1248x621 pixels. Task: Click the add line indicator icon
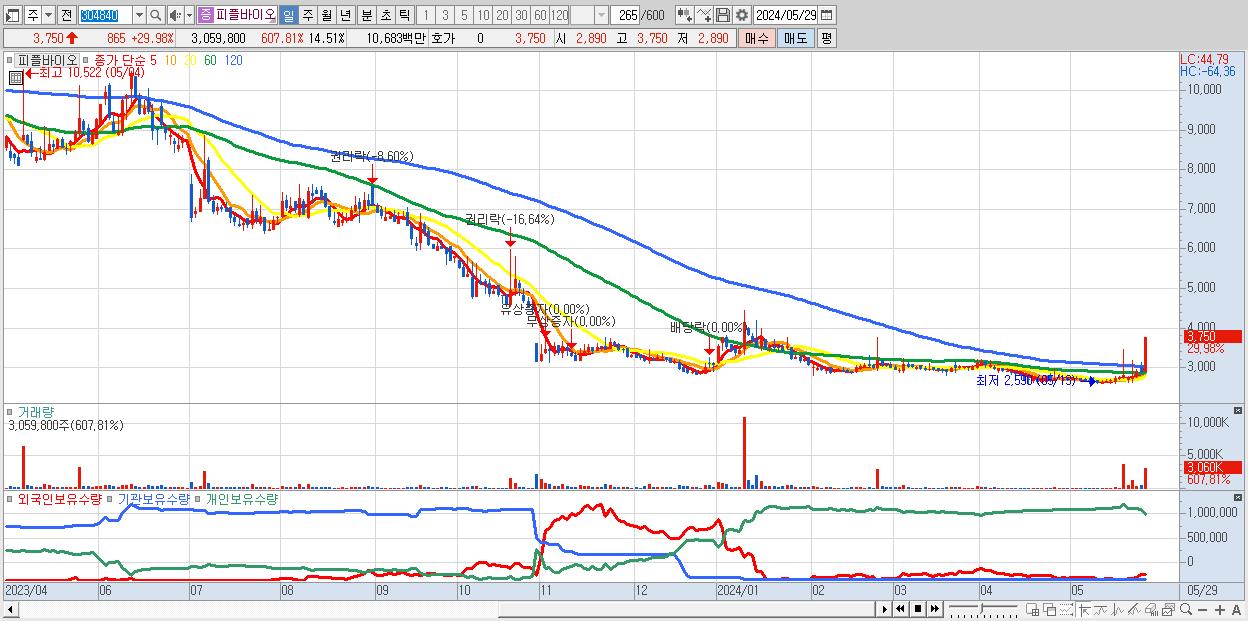(704, 15)
